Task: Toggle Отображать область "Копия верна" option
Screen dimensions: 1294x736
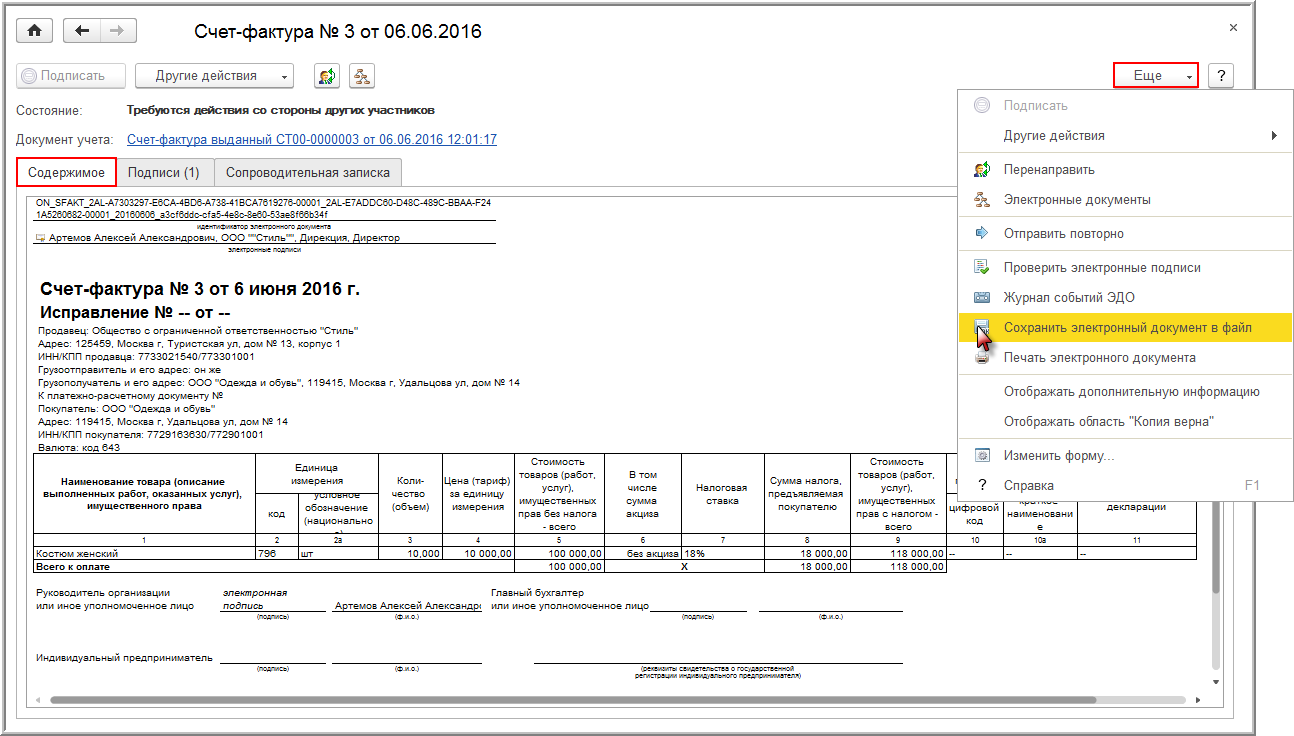Action: coord(1125,422)
